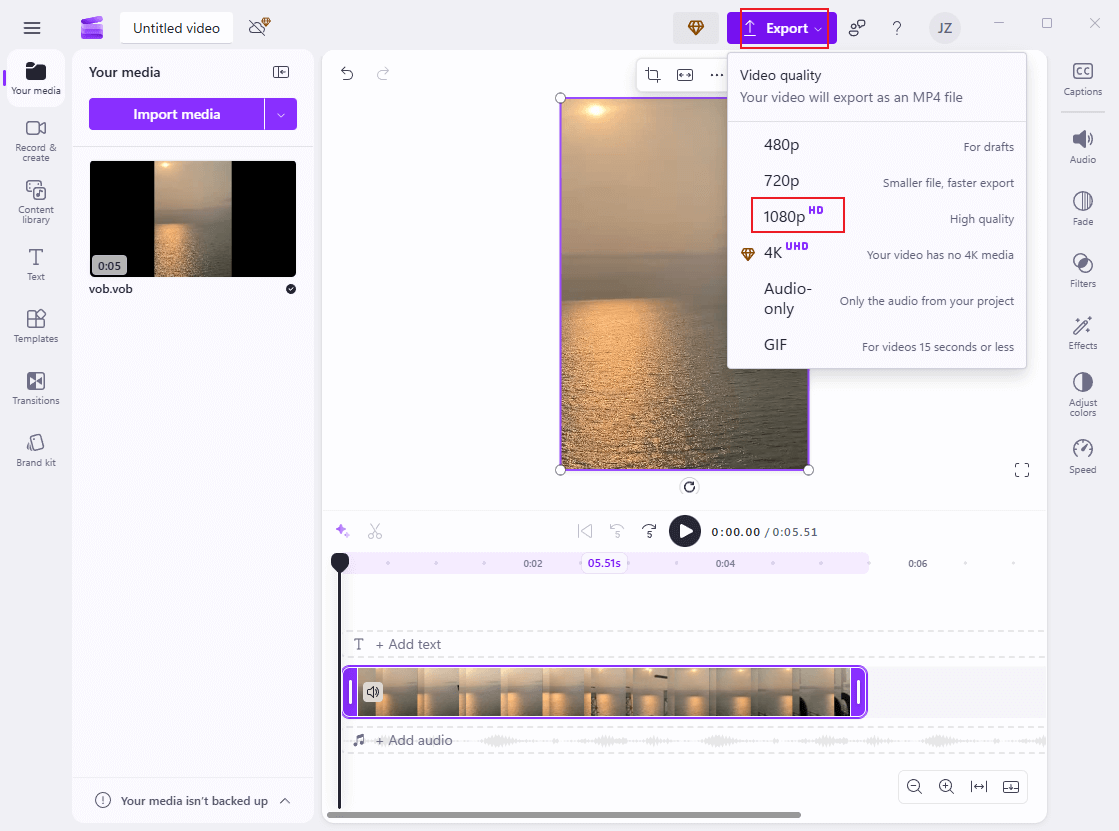
Task: Zoom in on the timeline
Action: 946,787
